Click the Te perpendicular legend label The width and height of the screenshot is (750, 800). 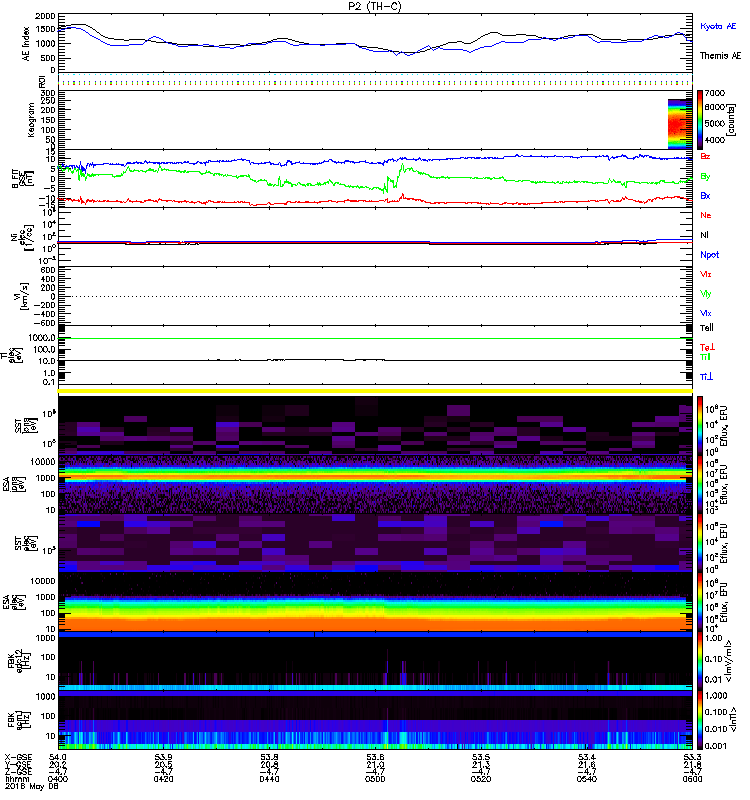click(x=706, y=344)
